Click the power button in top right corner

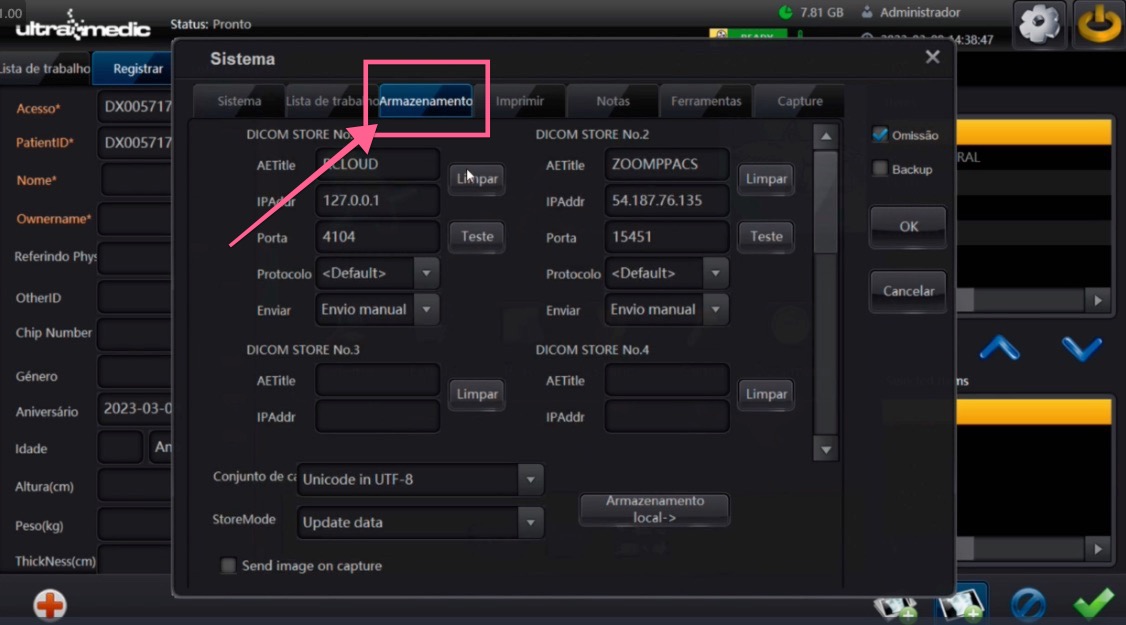click(1100, 22)
